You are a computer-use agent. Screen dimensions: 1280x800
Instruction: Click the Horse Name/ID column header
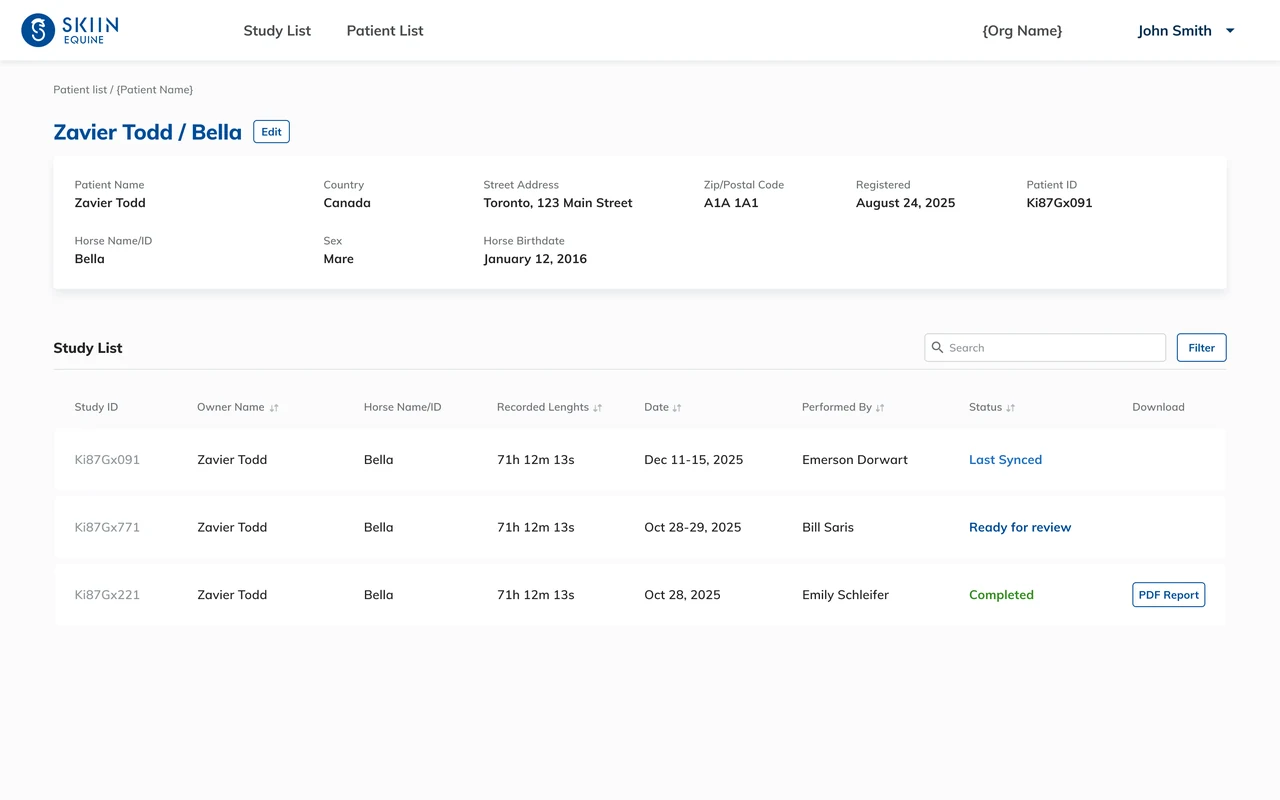pos(402,408)
